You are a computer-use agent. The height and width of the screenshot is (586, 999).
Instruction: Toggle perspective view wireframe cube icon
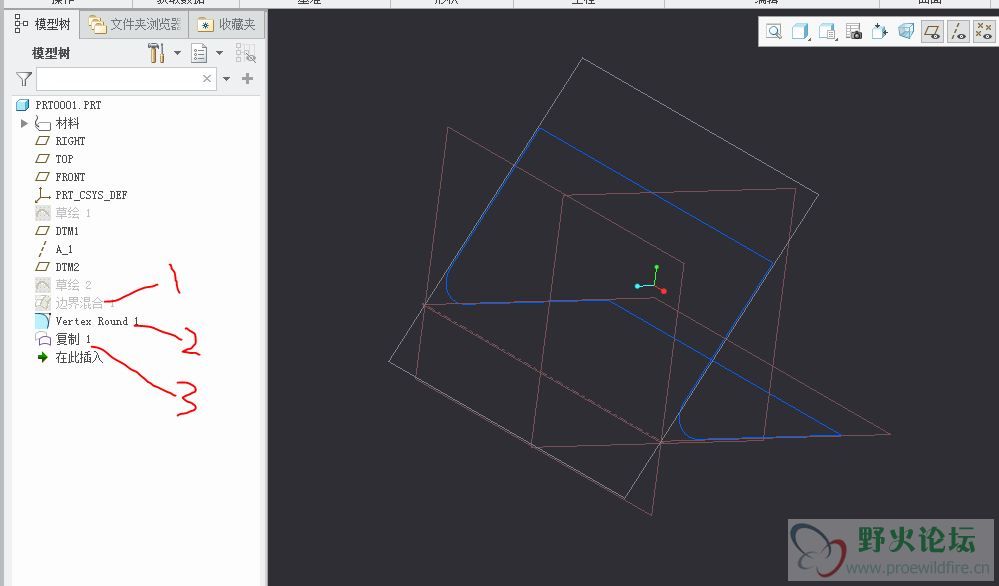[906, 31]
